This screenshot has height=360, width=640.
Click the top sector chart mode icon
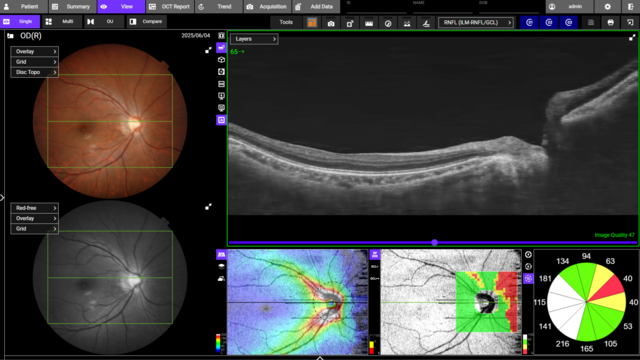pyautogui.click(x=528, y=254)
